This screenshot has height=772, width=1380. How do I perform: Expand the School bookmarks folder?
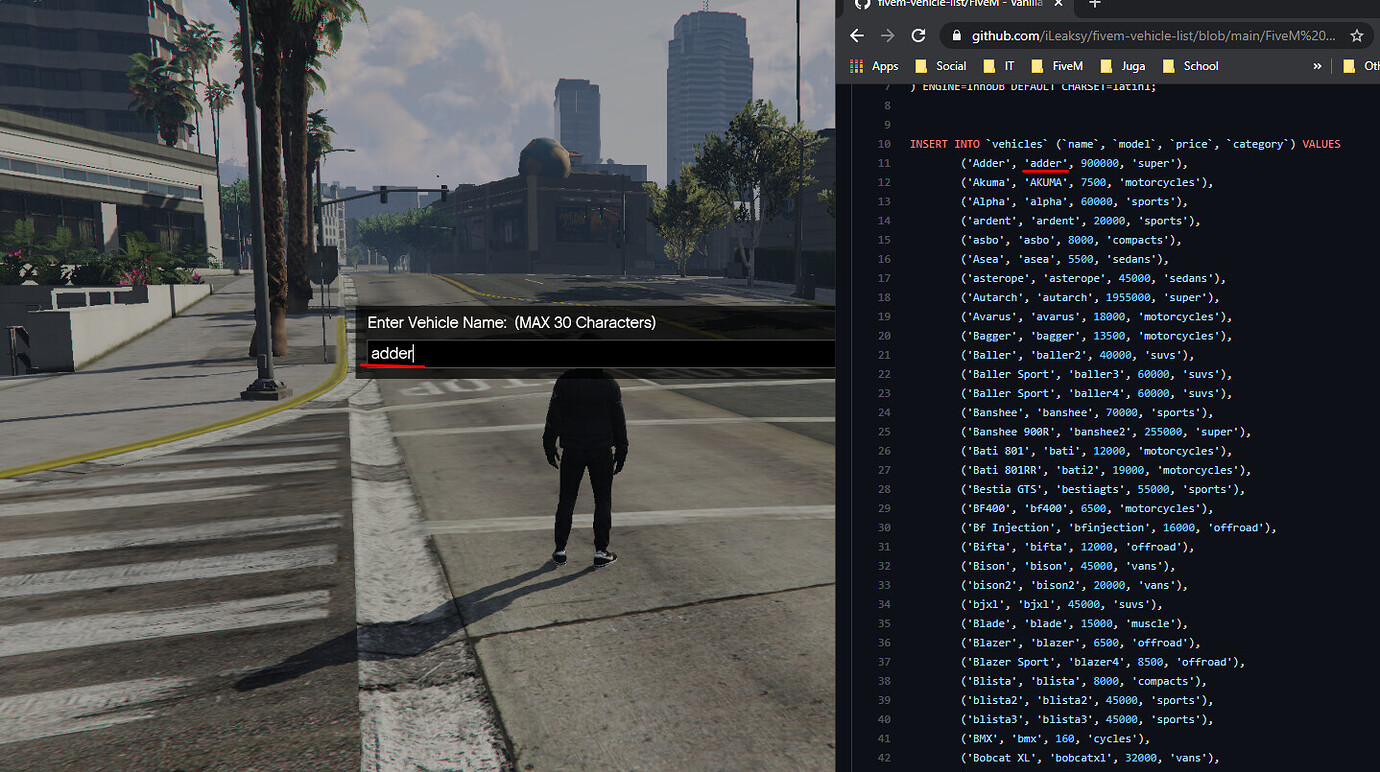click(x=1190, y=66)
